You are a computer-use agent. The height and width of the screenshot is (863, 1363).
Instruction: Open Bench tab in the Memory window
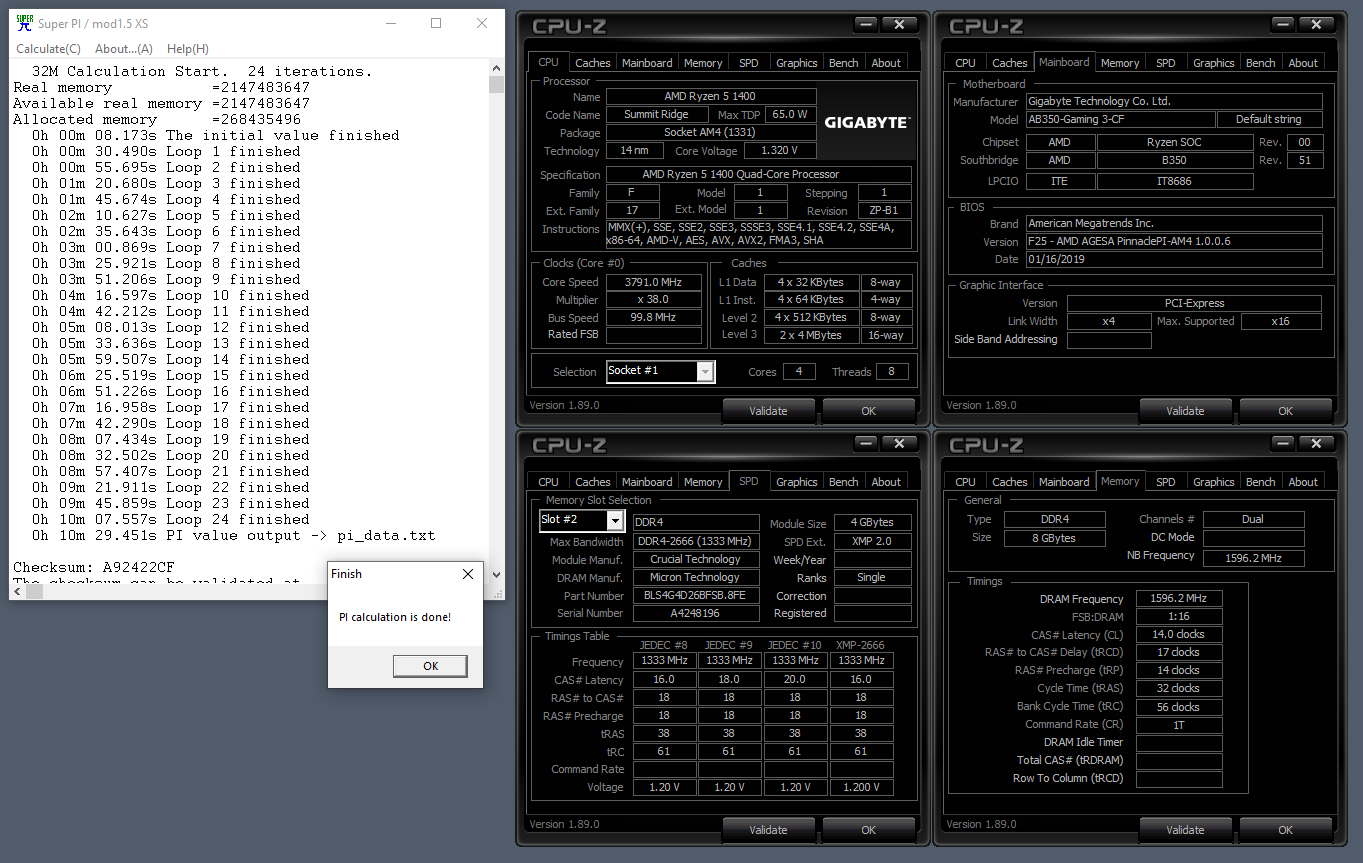point(1261,481)
